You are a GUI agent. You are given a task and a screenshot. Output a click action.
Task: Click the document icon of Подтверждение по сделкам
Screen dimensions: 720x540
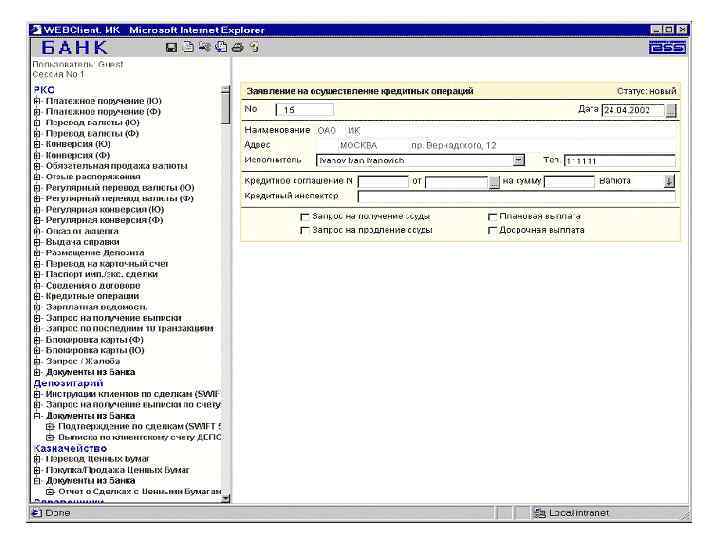(x=50, y=427)
